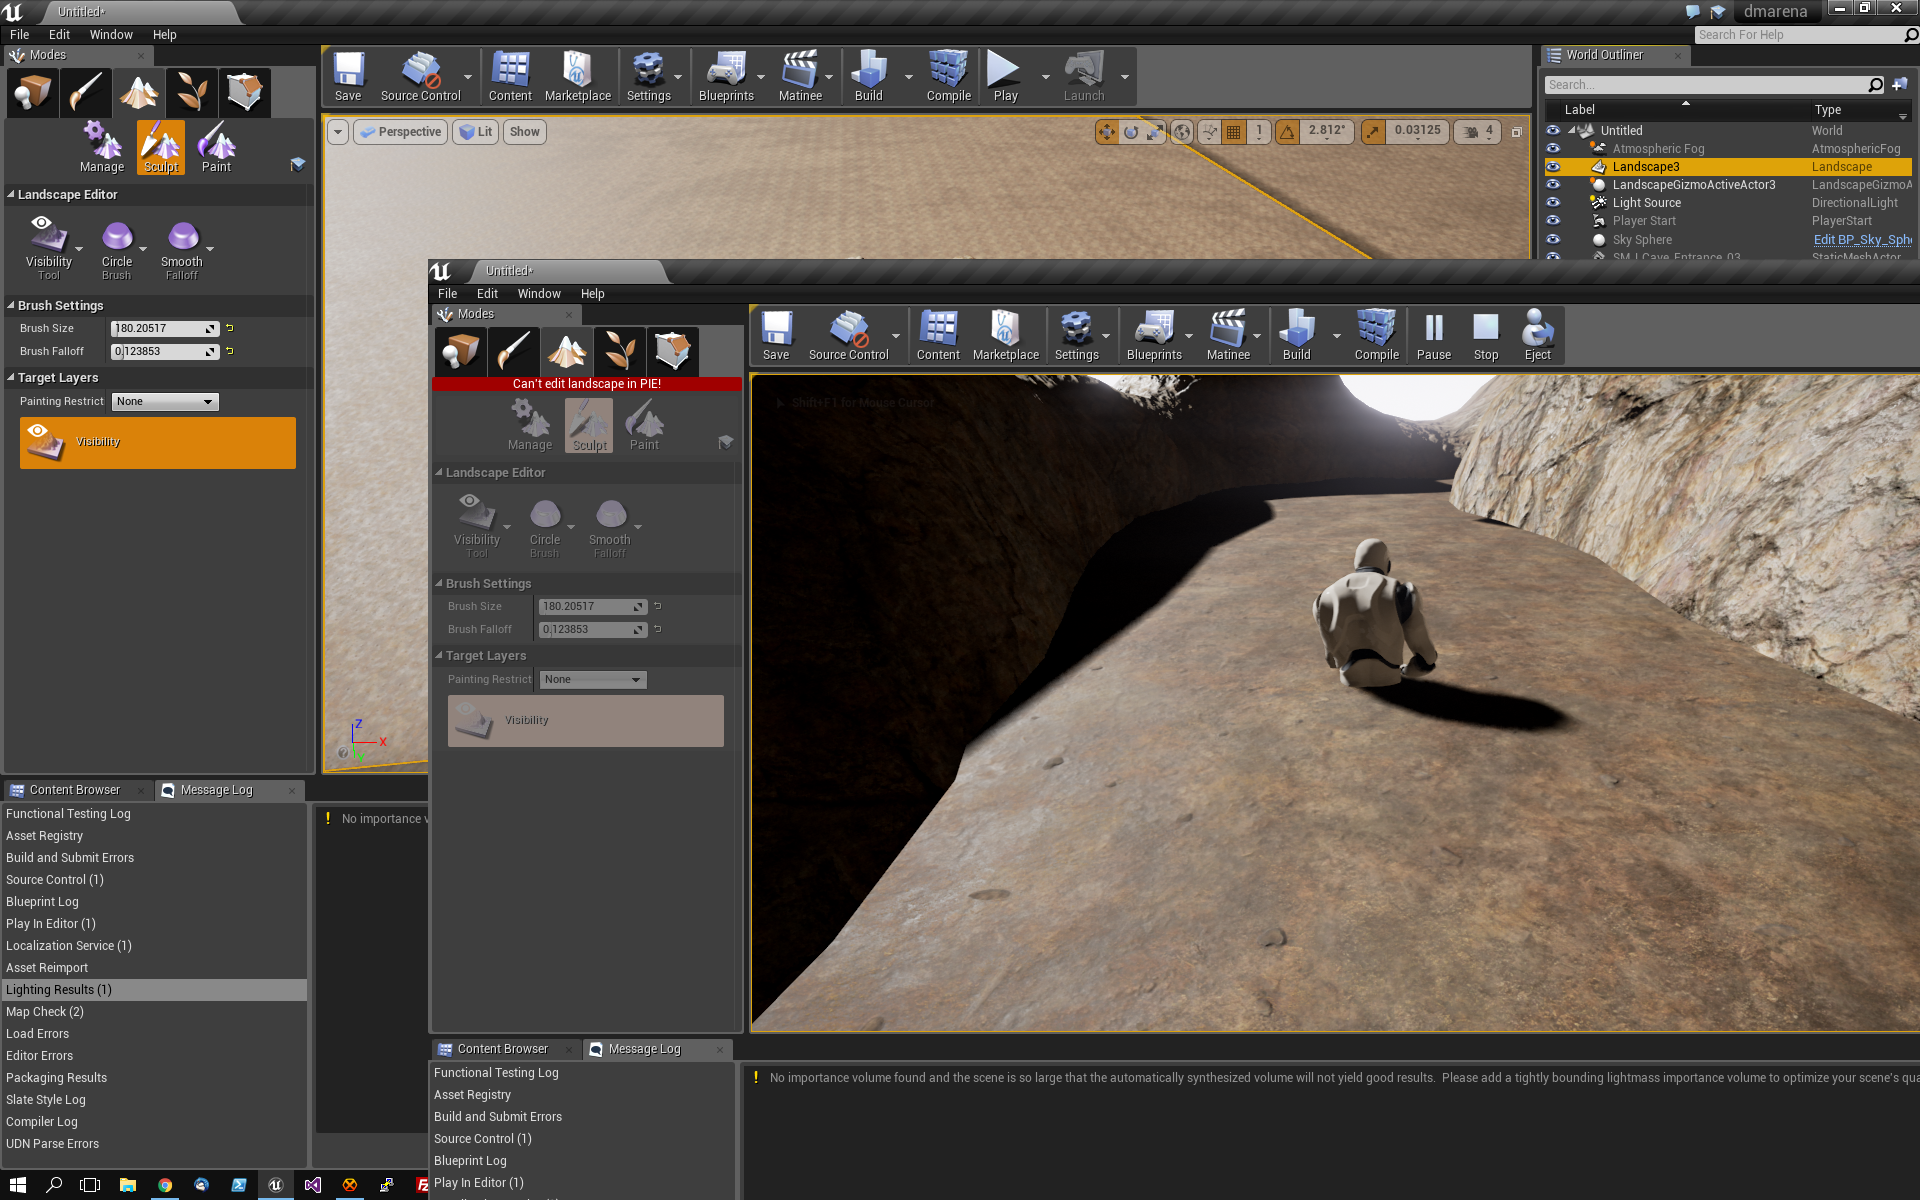Open Chrome from Windows taskbar
The width and height of the screenshot is (1920, 1200).
165,1184
